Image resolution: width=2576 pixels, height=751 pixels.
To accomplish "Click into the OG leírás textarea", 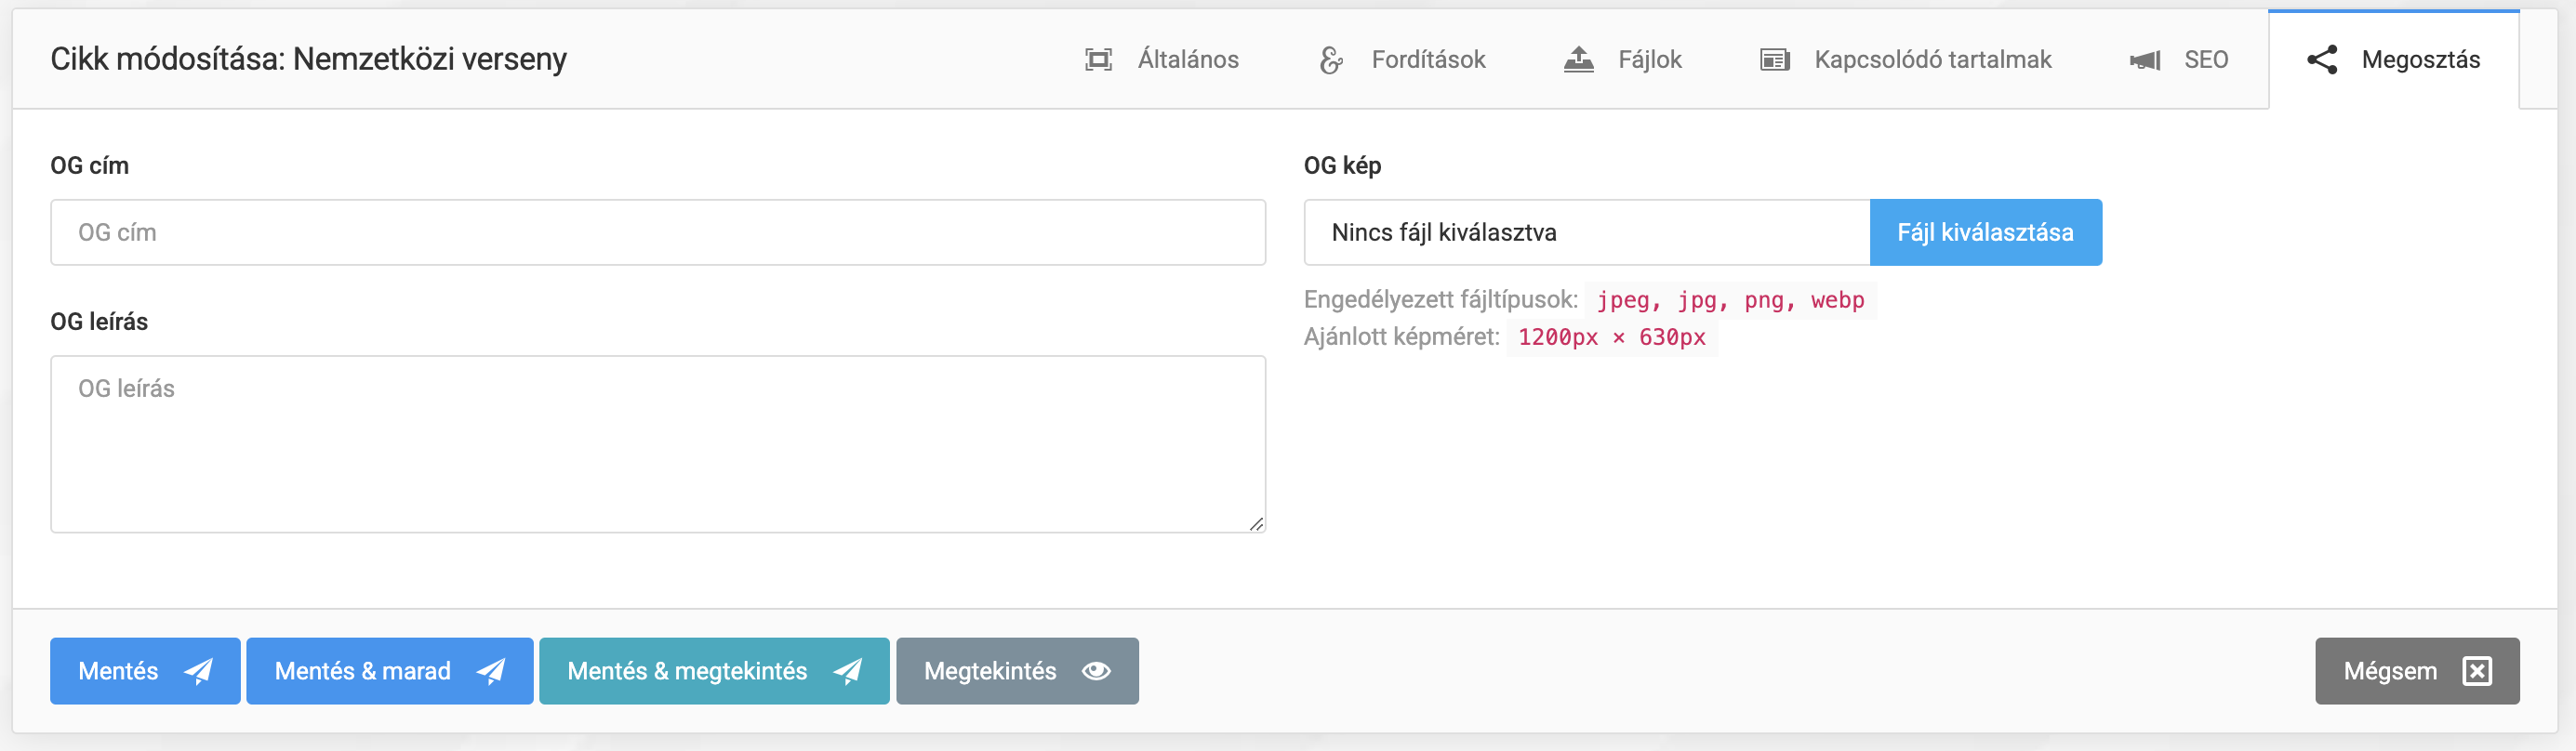I will 658,444.
